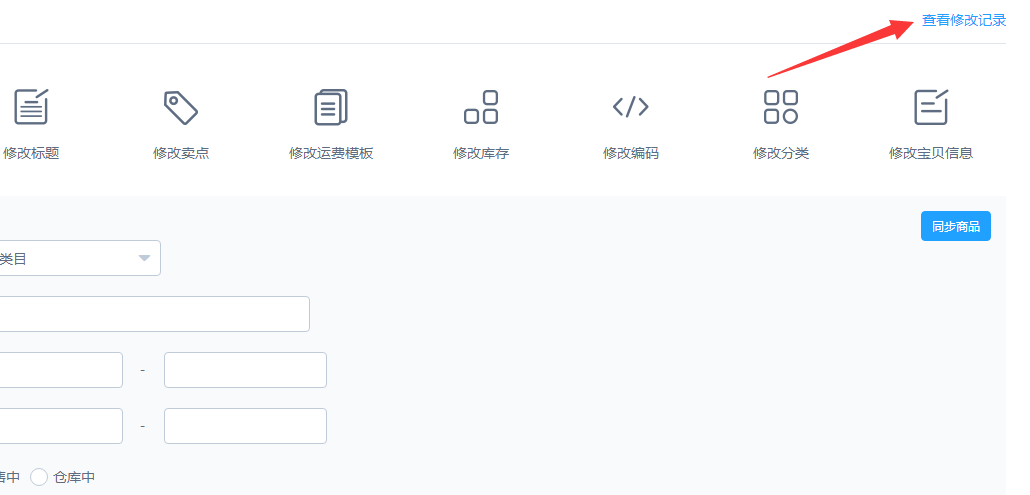
Task: Click the 修改分类 text label
Action: tap(781, 153)
